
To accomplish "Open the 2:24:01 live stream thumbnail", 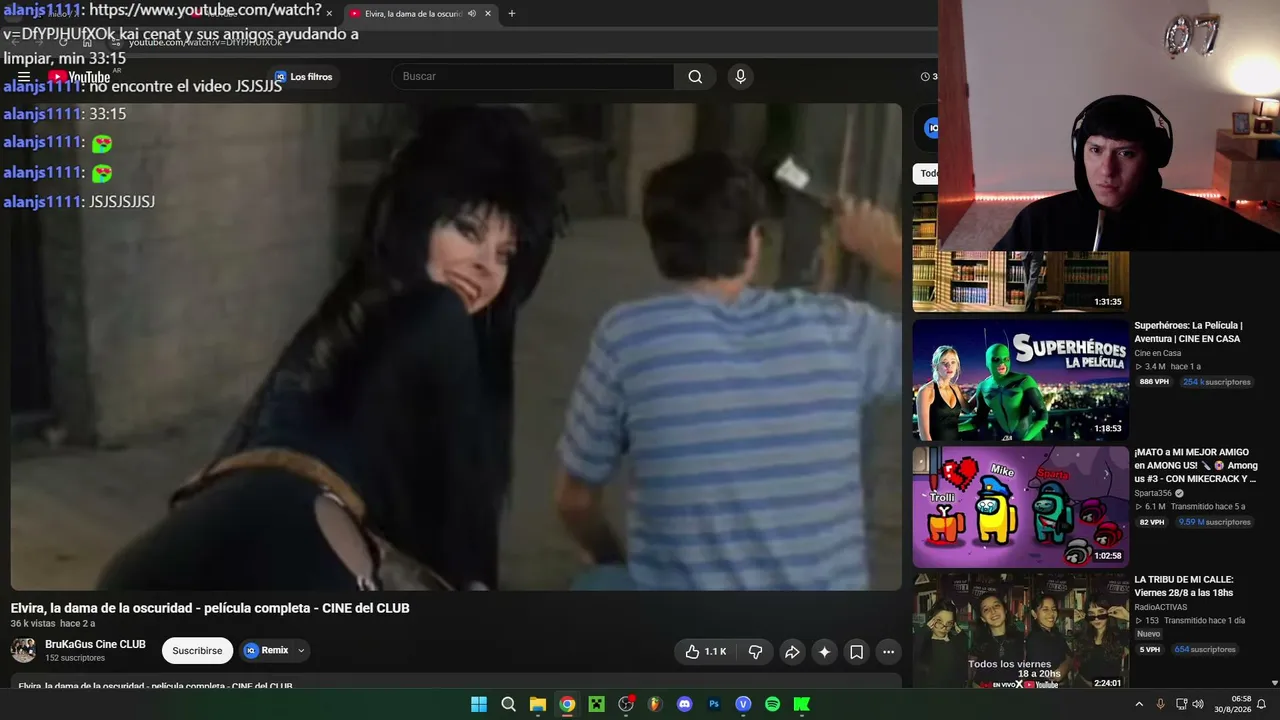I will [1020, 632].
